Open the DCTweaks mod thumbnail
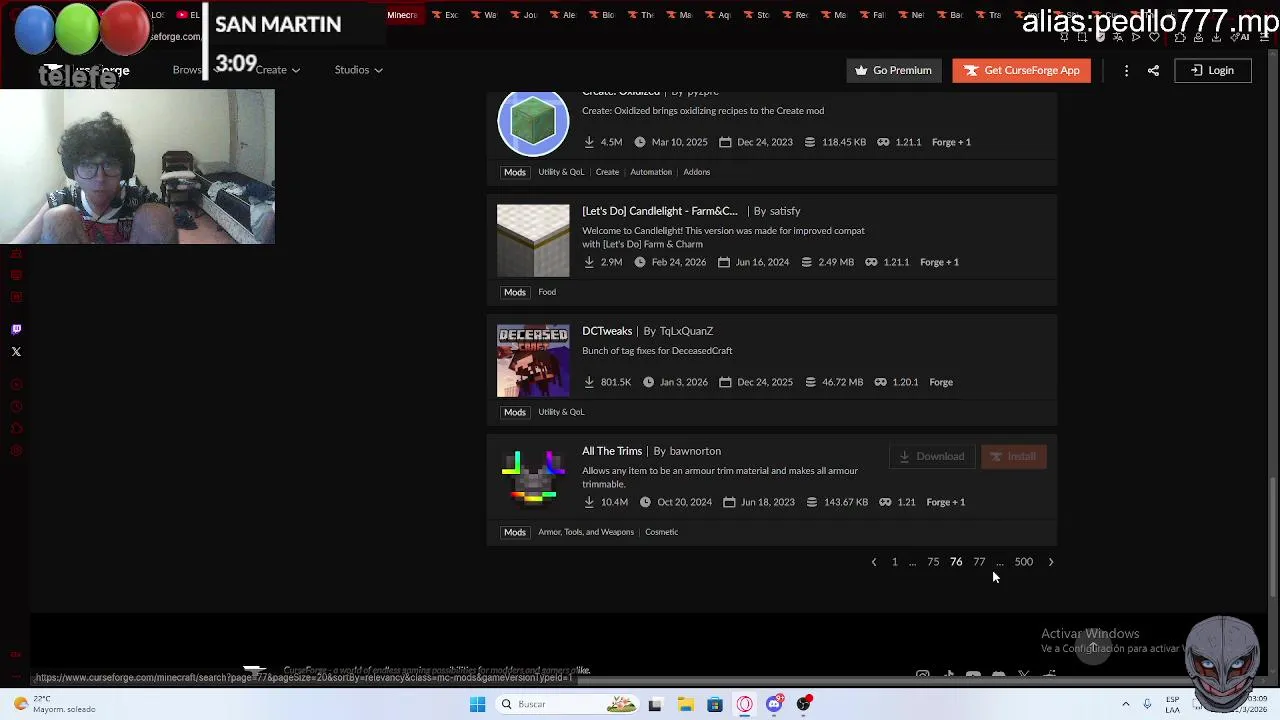Image resolution: width=1280 pixels, height=720 pixels. tap(533, 360)
